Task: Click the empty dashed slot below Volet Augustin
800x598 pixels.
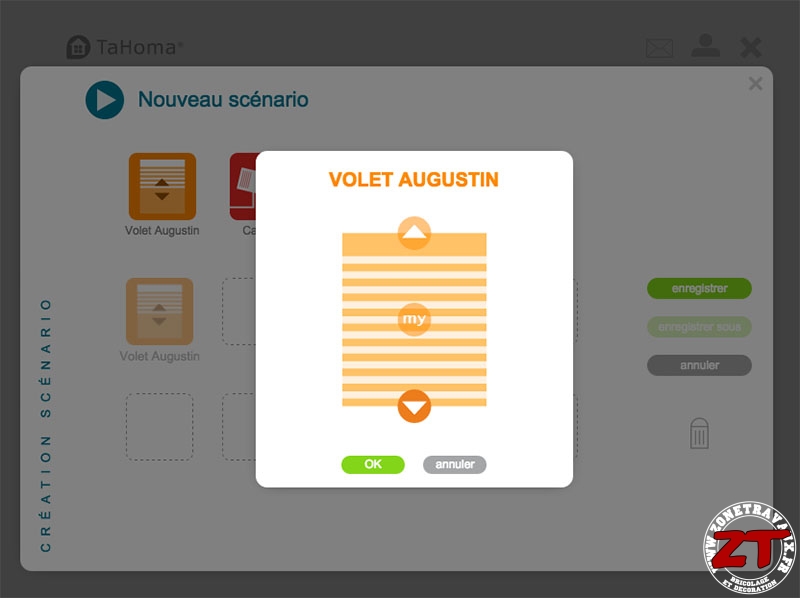Action: click(160, 427)
